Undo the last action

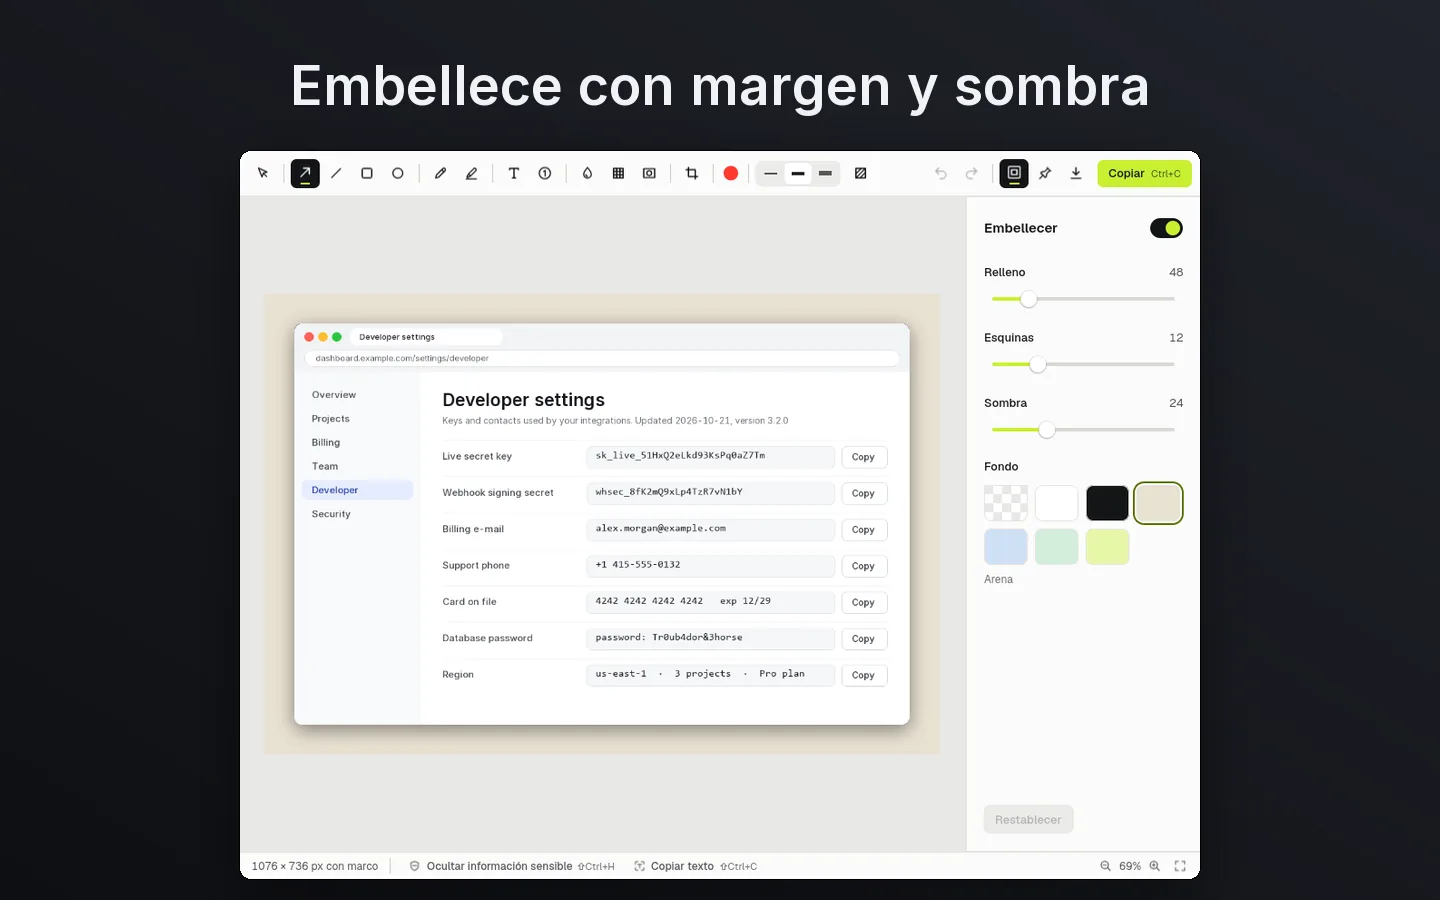tap(940, 173)
